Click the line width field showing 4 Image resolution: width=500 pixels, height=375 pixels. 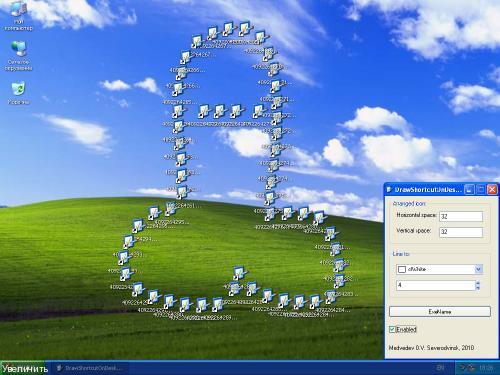coord(435,285)
